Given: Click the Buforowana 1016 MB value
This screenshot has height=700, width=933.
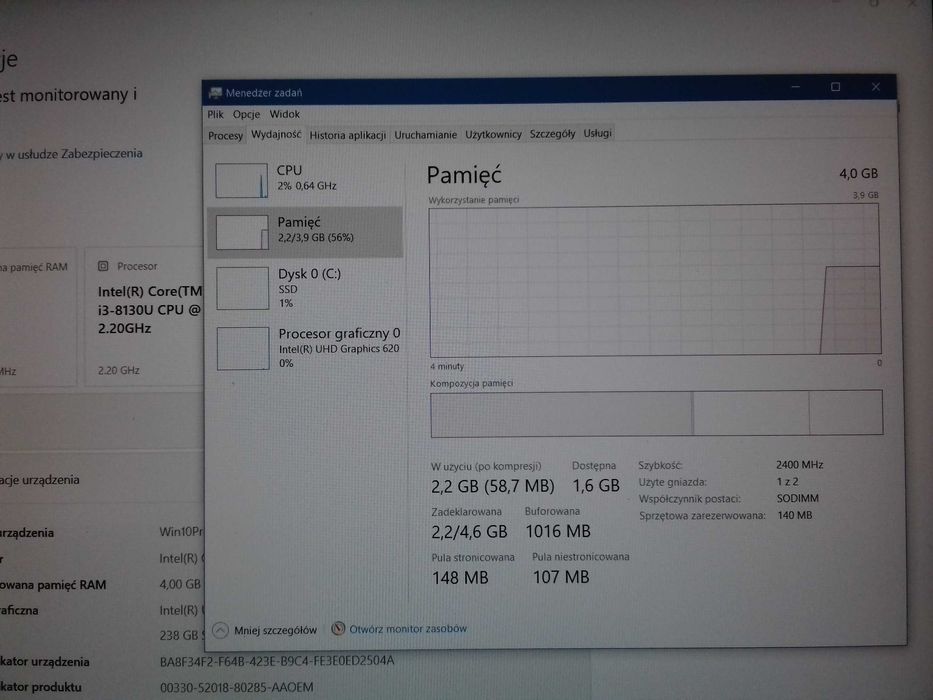Looking at the screenshot, I should 558,531.
